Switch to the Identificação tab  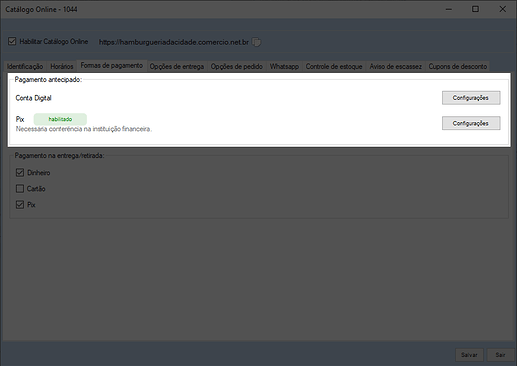[x=25, y=66]
